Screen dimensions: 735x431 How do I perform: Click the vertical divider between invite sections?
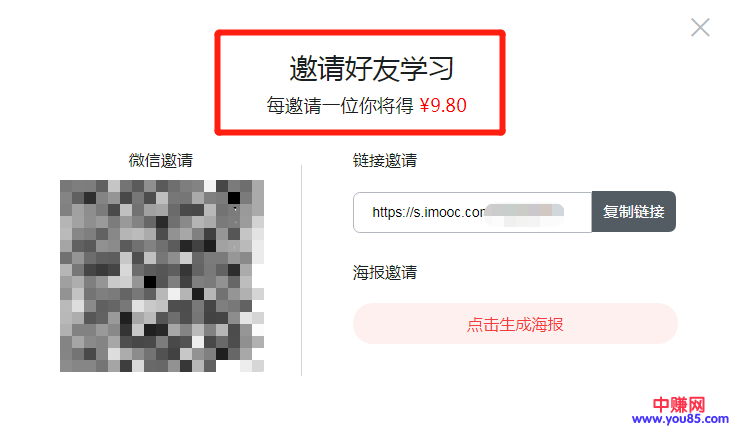click(x=301, y=270)
